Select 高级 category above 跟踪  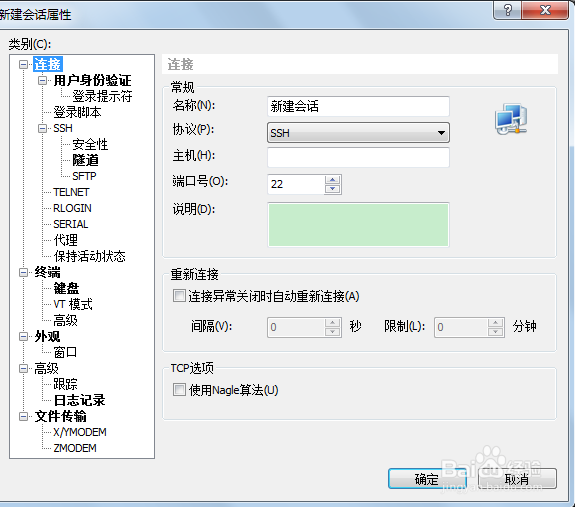coord(47,368)
